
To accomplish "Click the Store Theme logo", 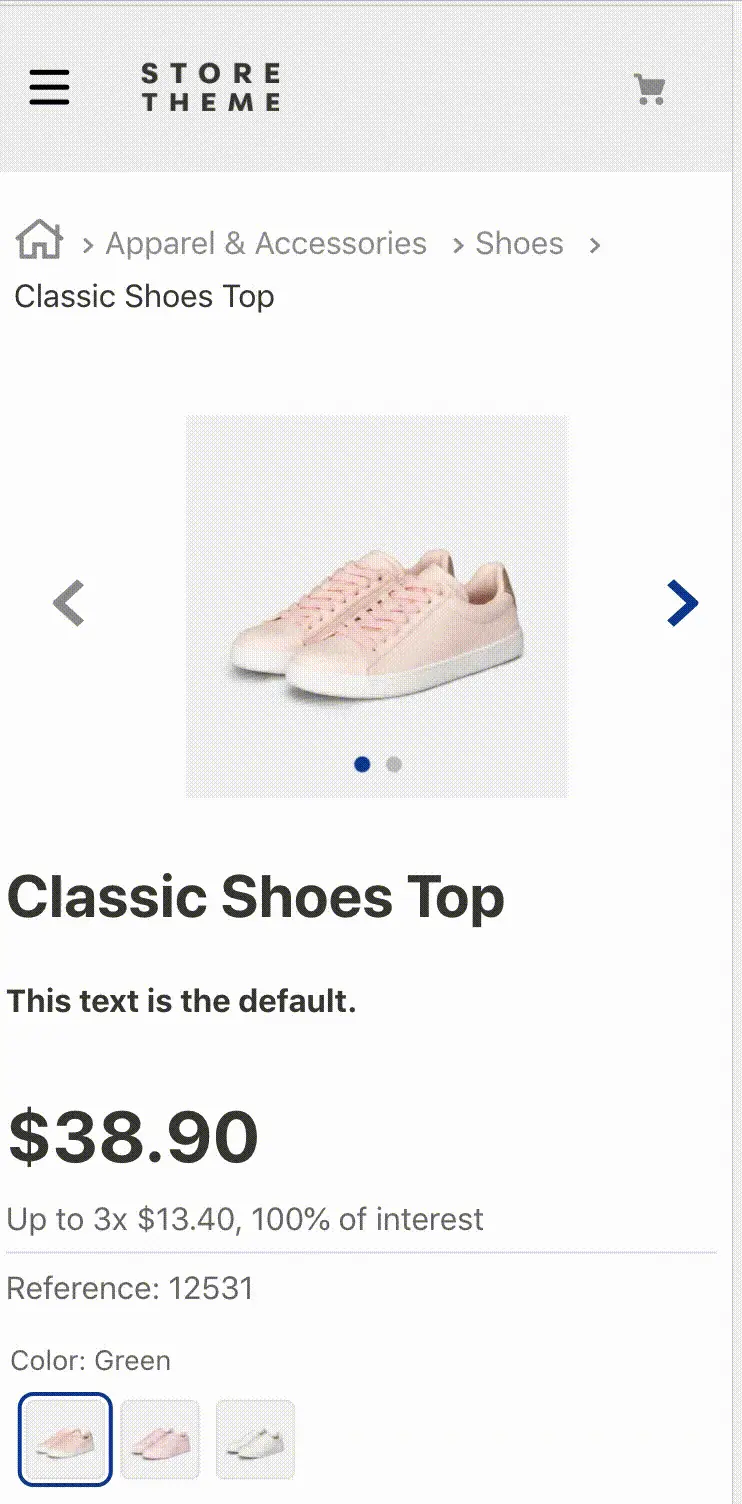I will (x=211, y=87).
